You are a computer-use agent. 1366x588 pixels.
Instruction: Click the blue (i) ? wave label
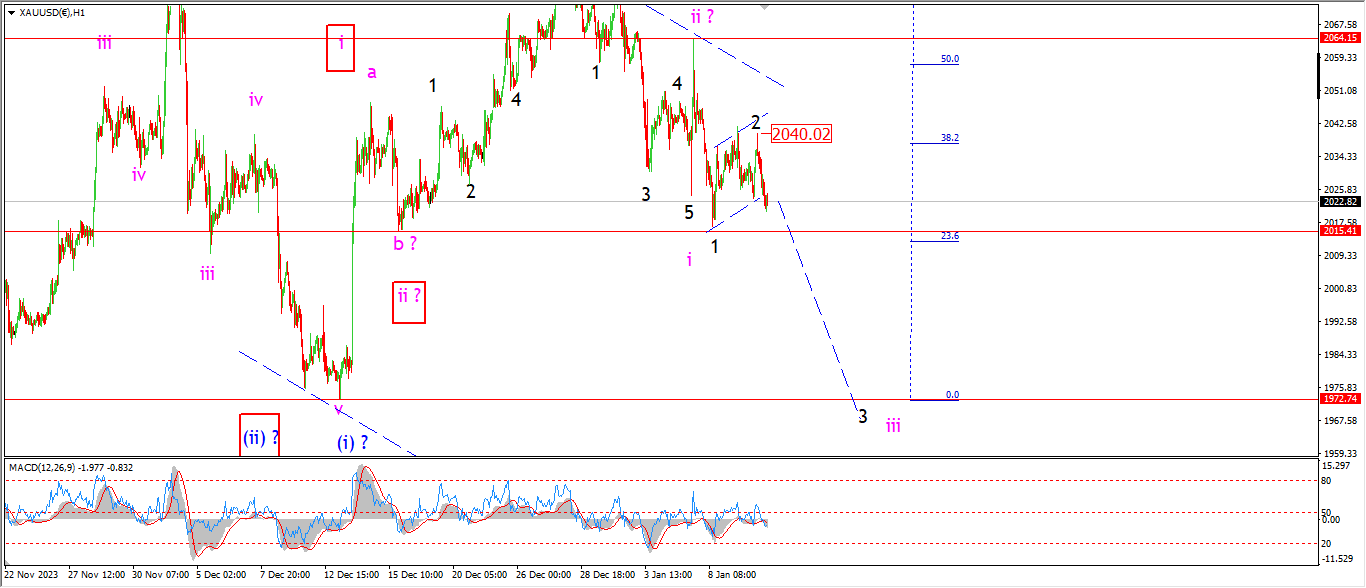[352, 442]
